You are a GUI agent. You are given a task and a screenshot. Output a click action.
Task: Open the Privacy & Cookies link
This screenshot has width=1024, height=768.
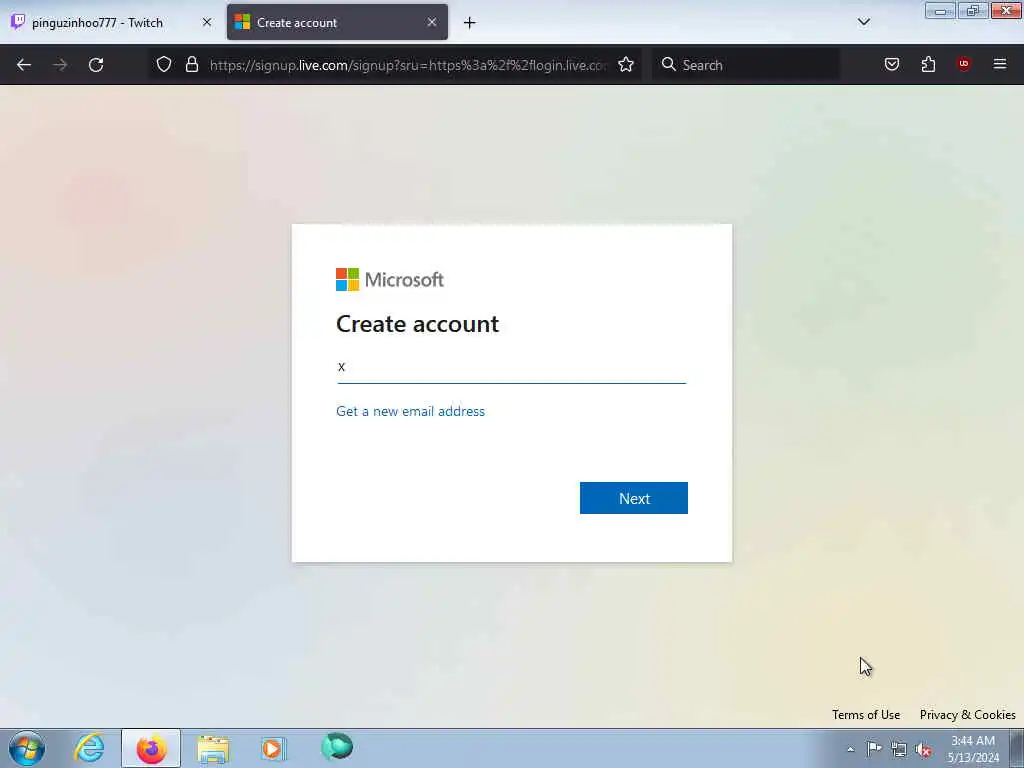(x=967, y=714)
